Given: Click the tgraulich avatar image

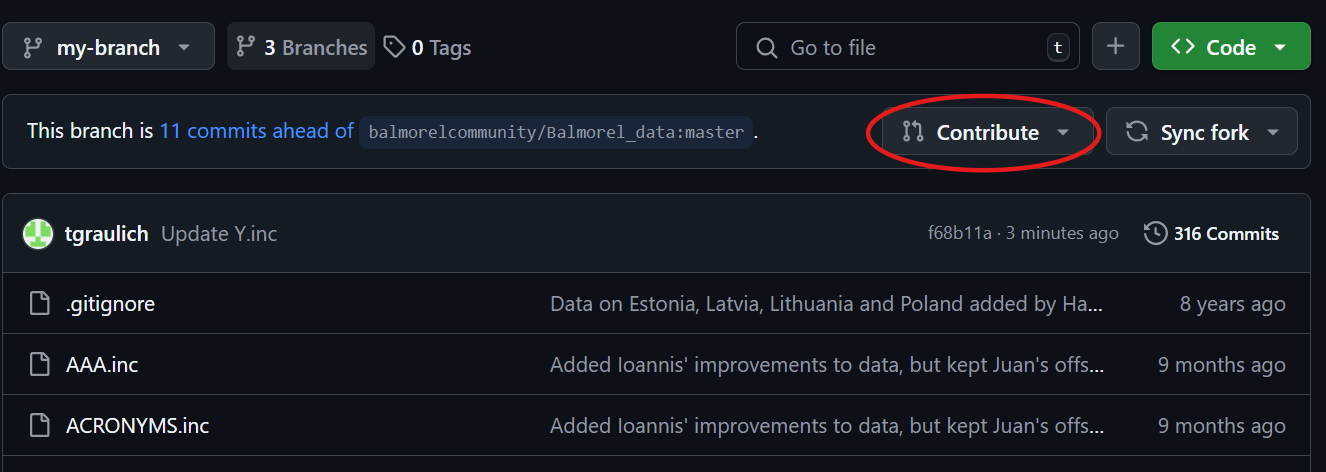Looking at the screenshot, I should coord(38,234).
